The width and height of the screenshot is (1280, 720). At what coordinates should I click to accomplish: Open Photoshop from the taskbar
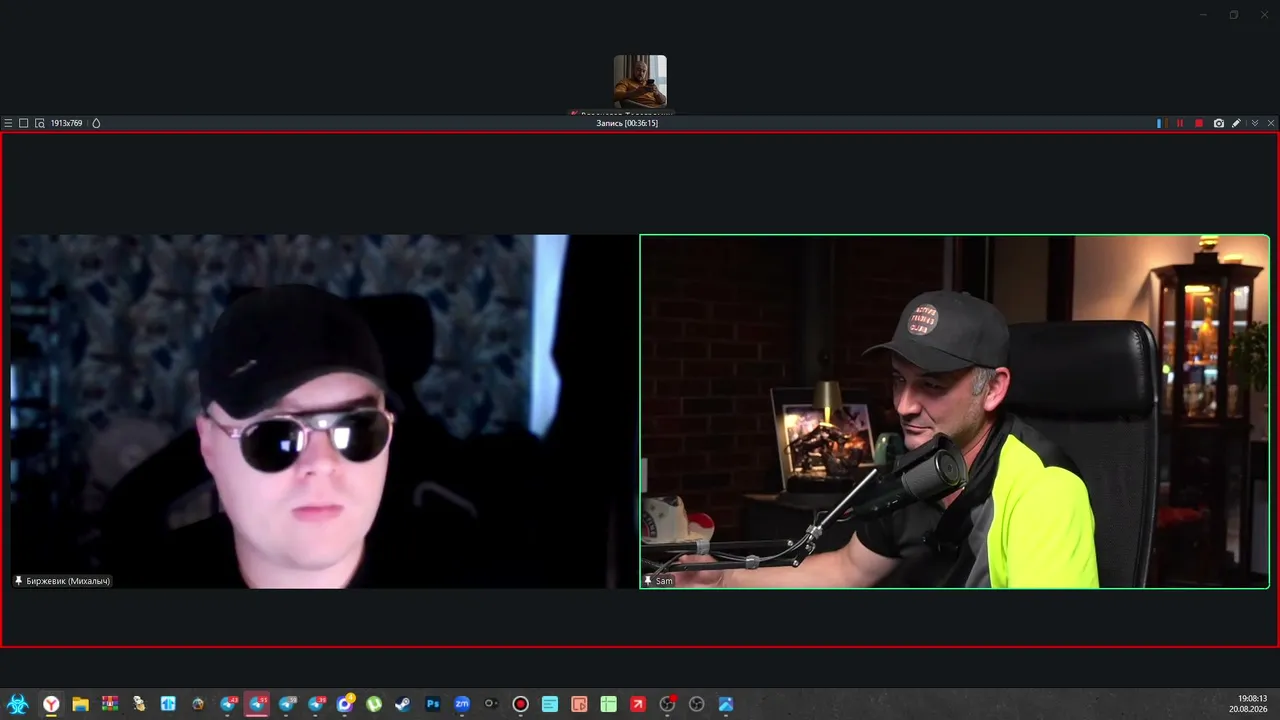click(433, 704)
